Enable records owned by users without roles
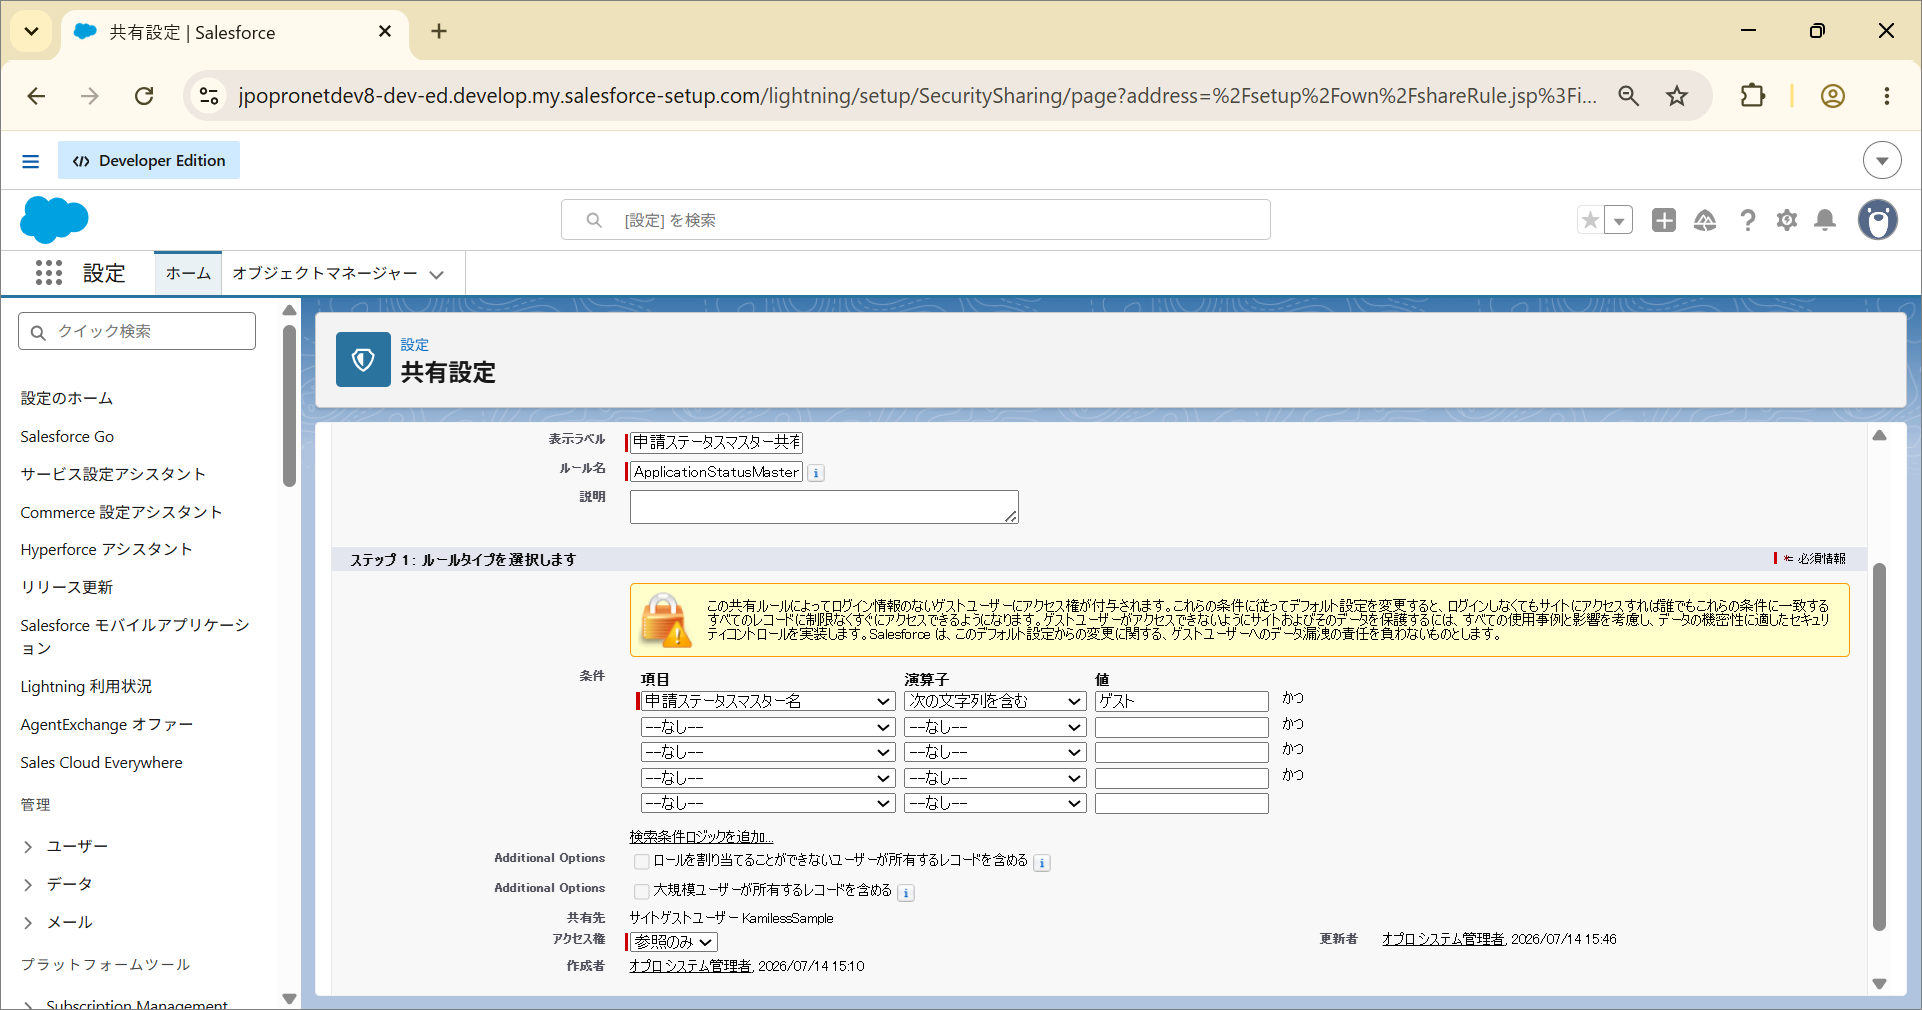The height and width of the screenshot is (1010, 1922). (642, 862)
